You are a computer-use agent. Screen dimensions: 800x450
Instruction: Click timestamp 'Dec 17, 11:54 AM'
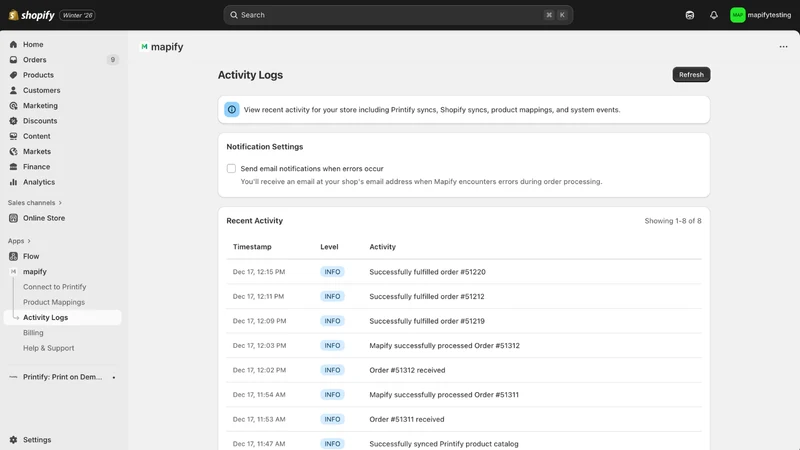(259, 394)
